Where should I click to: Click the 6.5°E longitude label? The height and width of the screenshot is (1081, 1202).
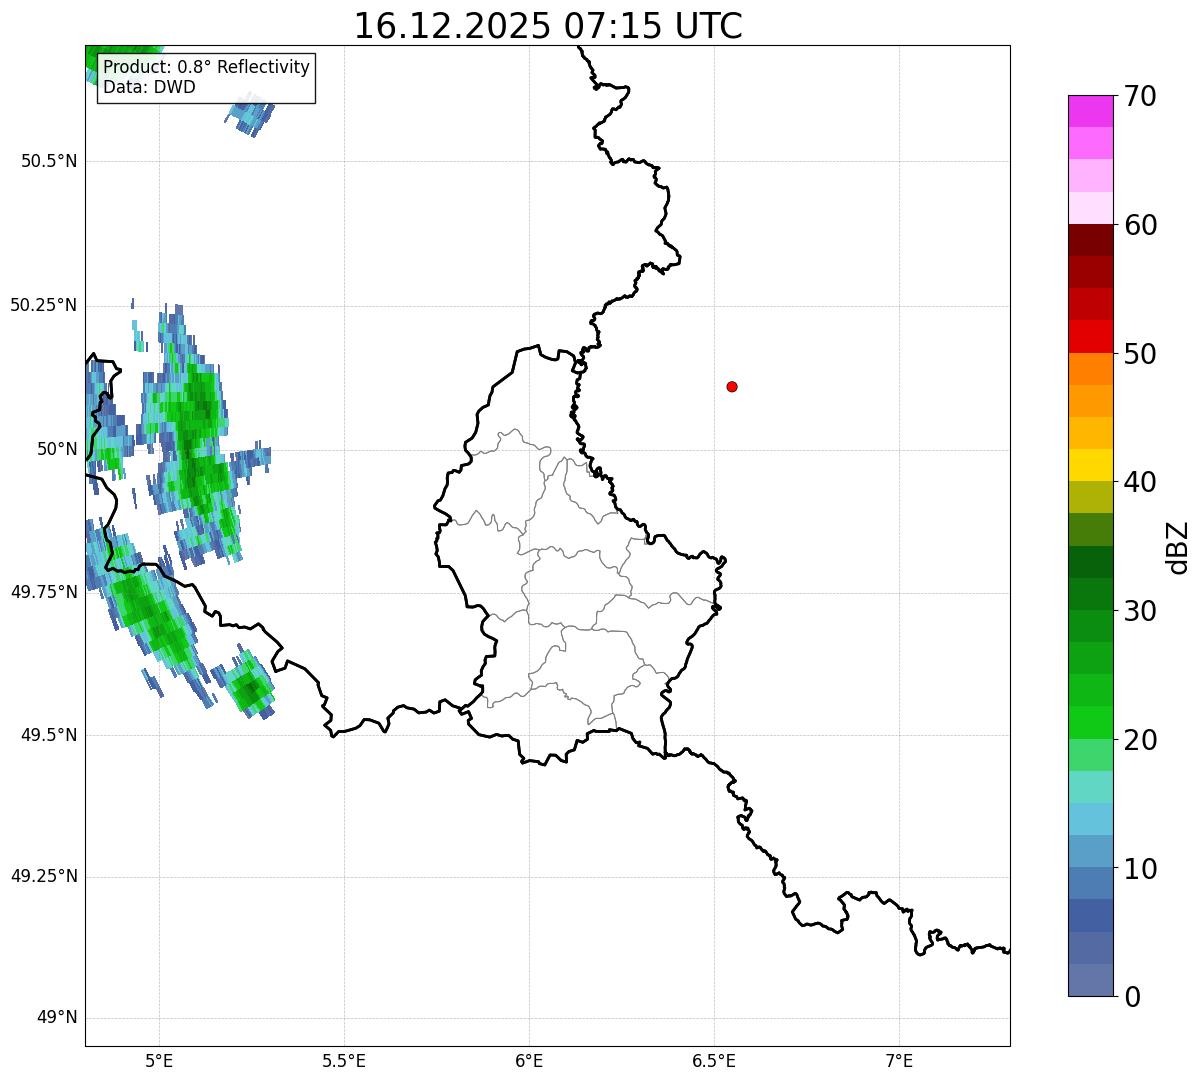click(x=714, y=1060)
